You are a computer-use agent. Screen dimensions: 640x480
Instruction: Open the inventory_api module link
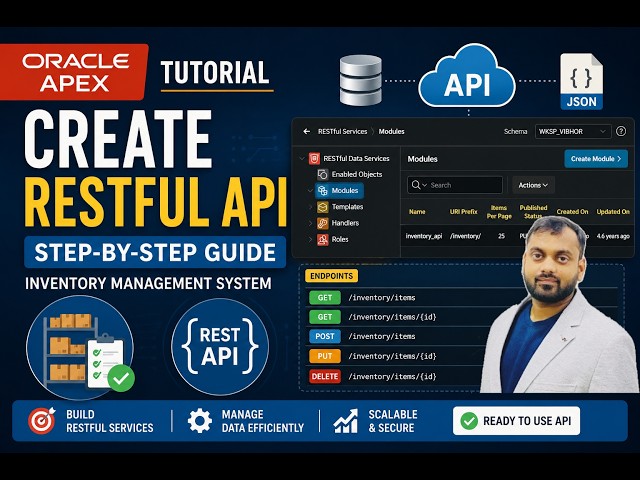pyautogui.click(x=424, y=236)
